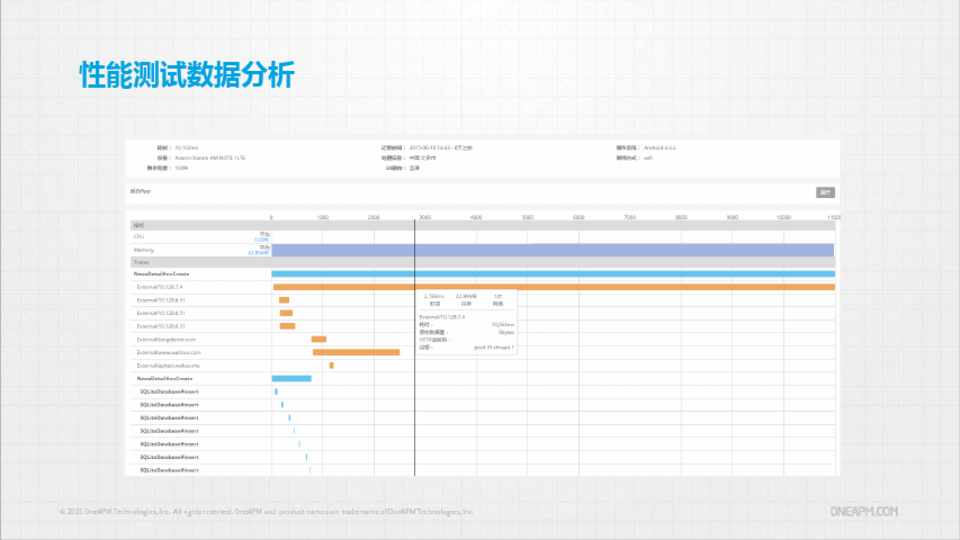Click the gray button at panel's top right

click(825, 192)
